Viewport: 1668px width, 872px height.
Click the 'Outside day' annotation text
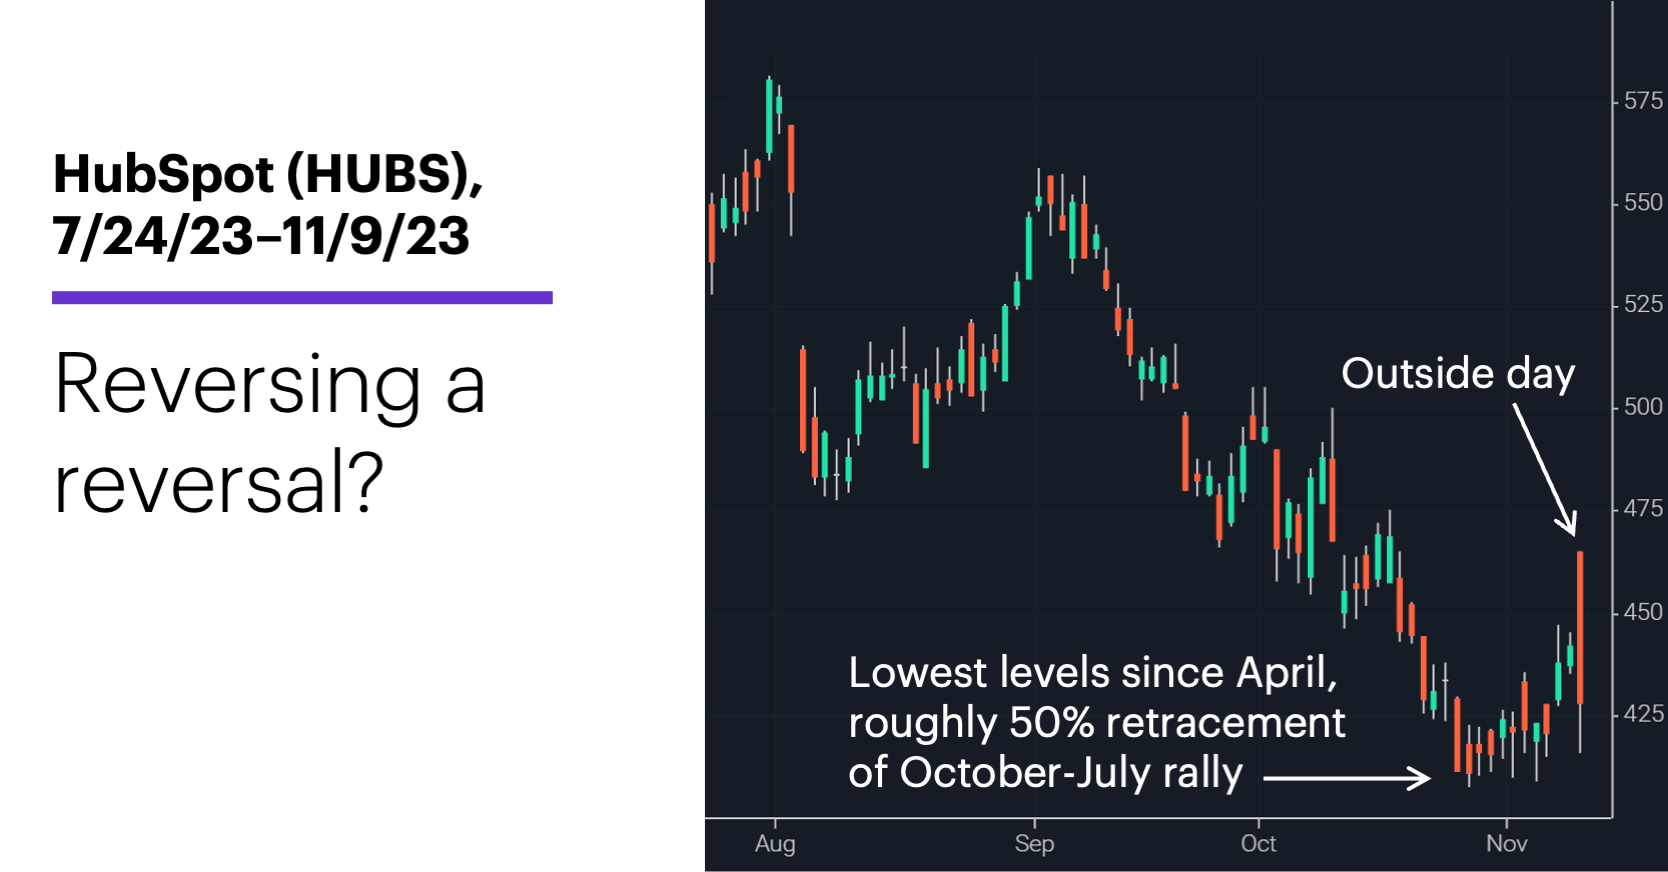click(1458, 375)
